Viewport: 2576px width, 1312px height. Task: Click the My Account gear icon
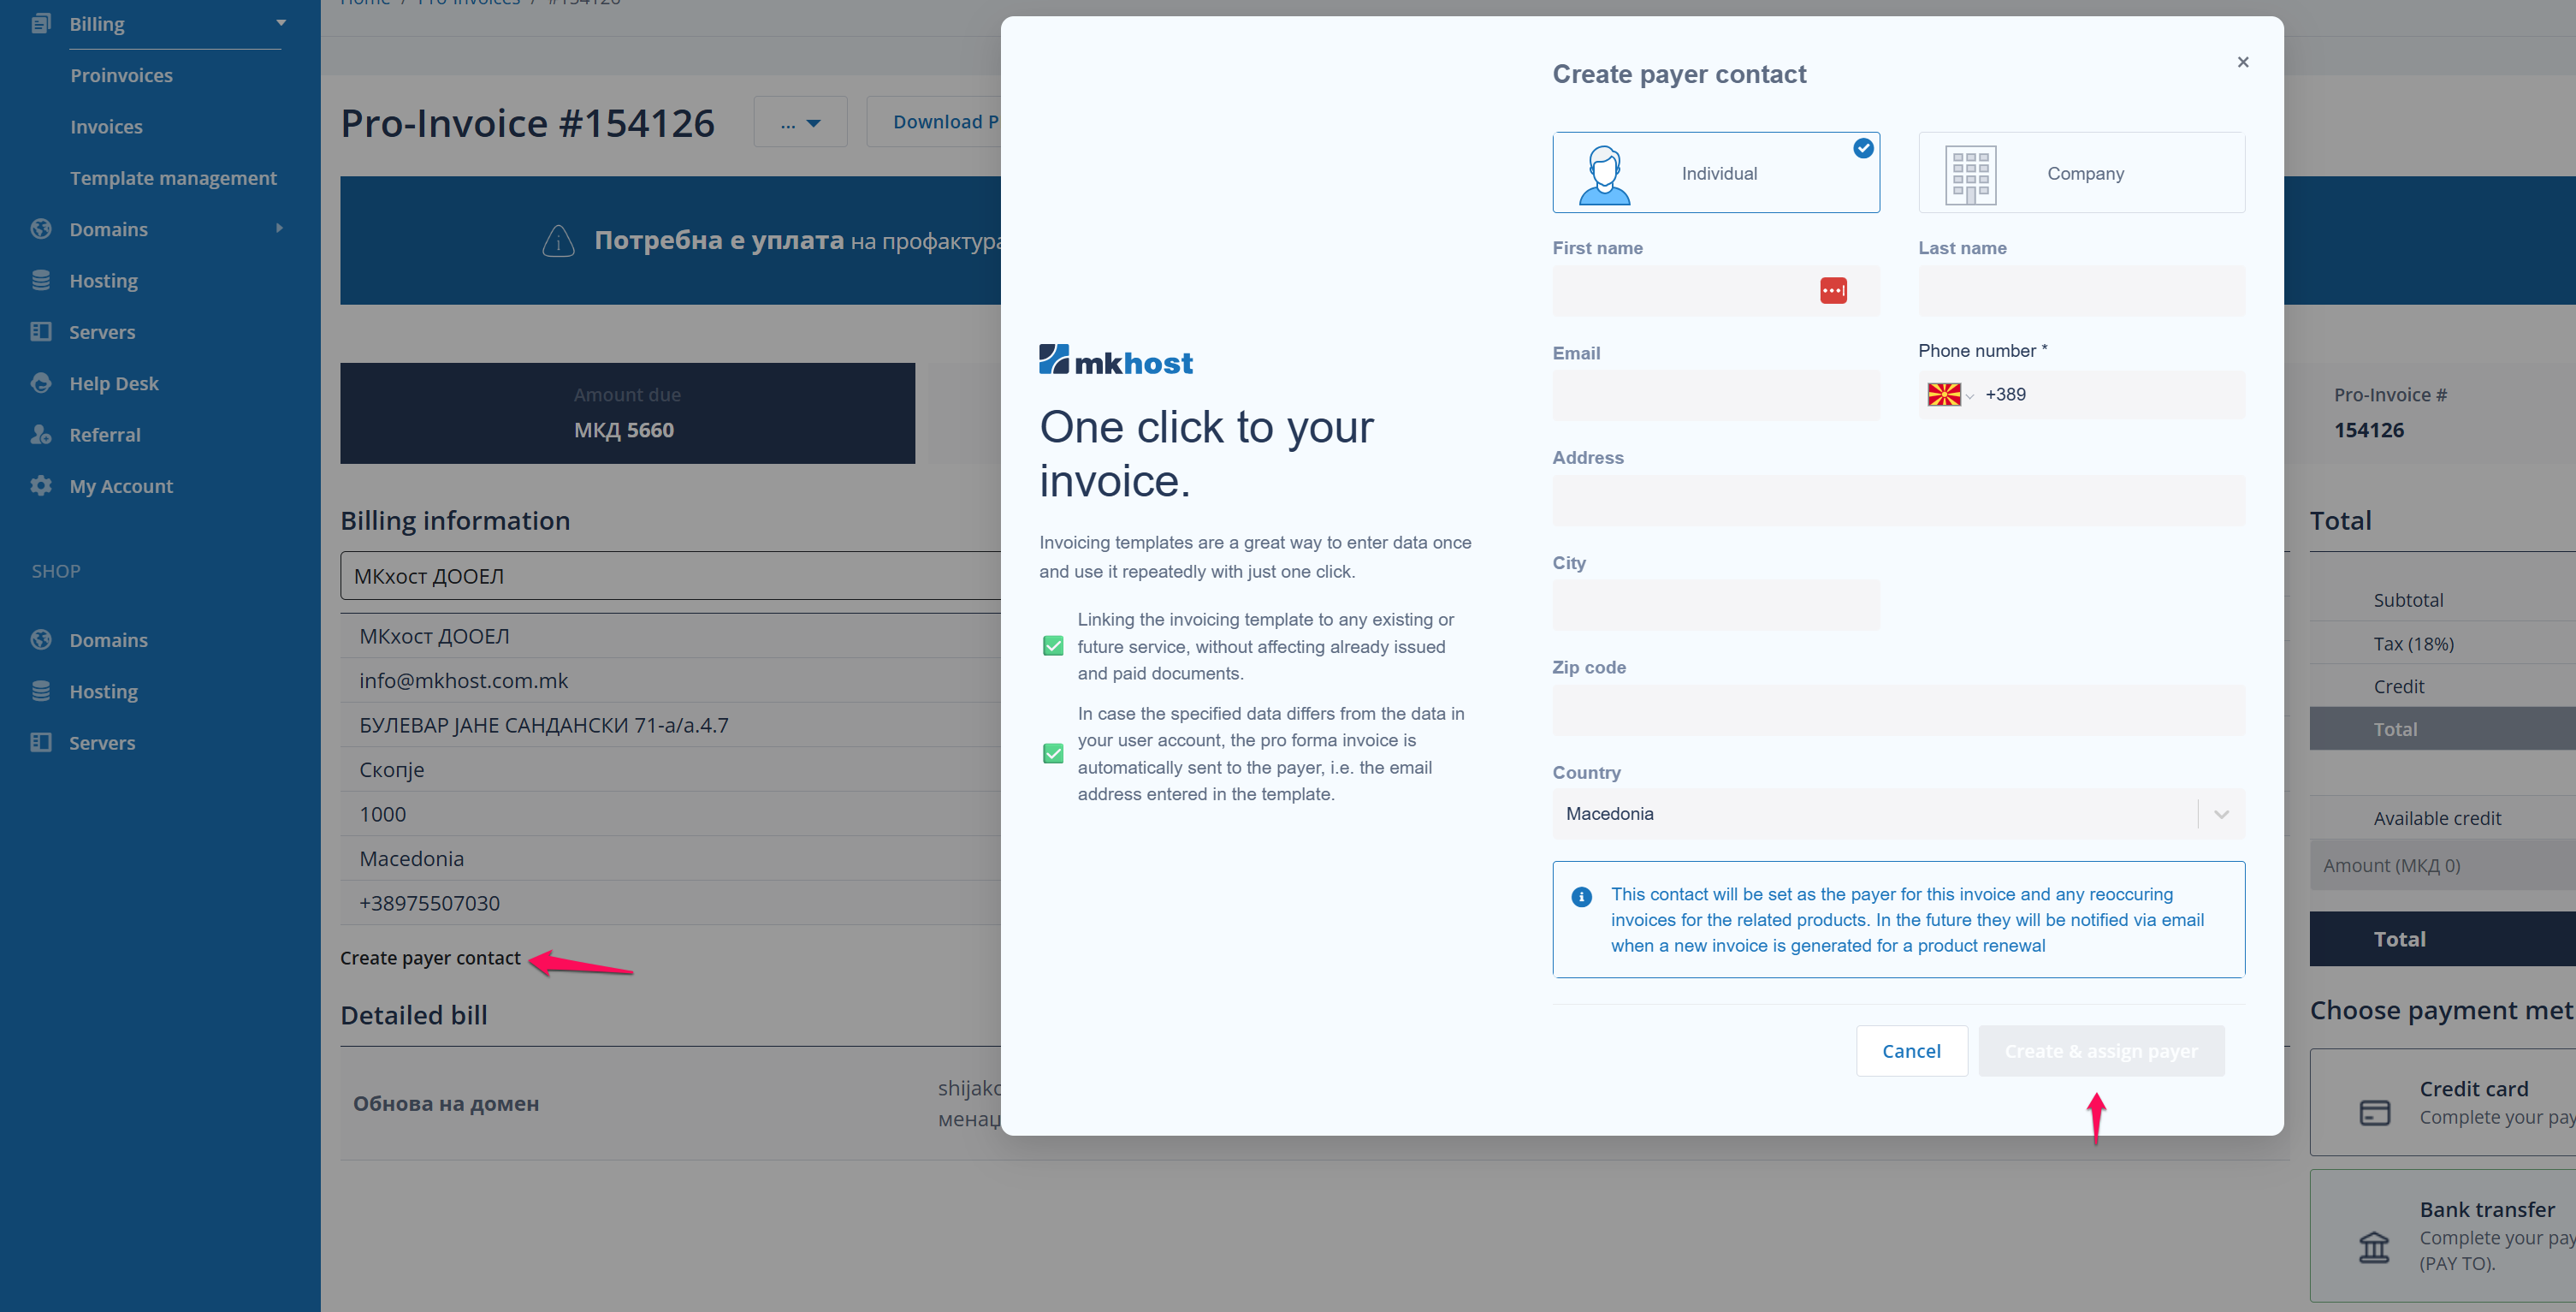click(41, 486)
